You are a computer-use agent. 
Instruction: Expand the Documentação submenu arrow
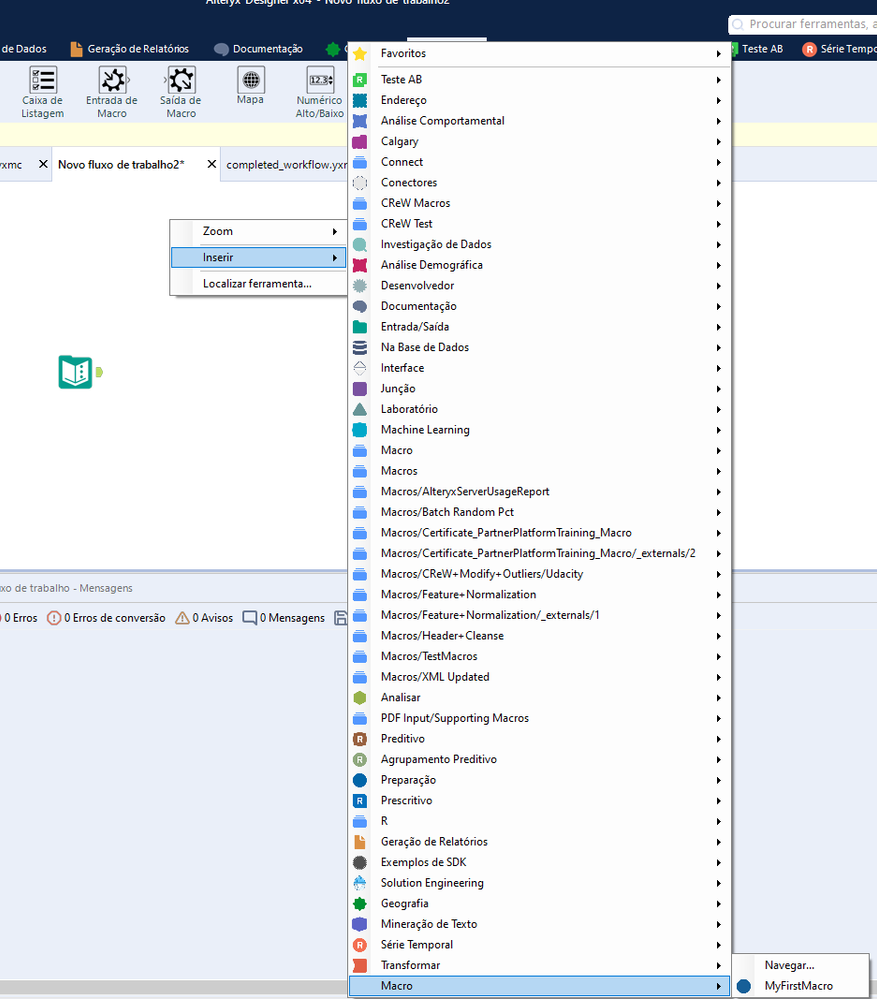click(718, 306)
